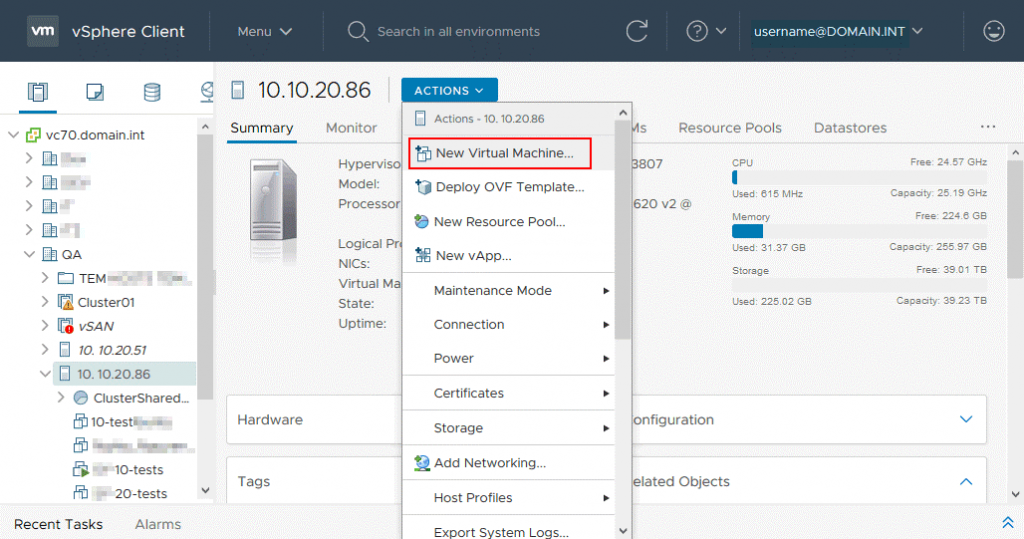Screen dimensions: 1024x539
Task: Click the refresh icon in top bar
Action: (637, 31)
